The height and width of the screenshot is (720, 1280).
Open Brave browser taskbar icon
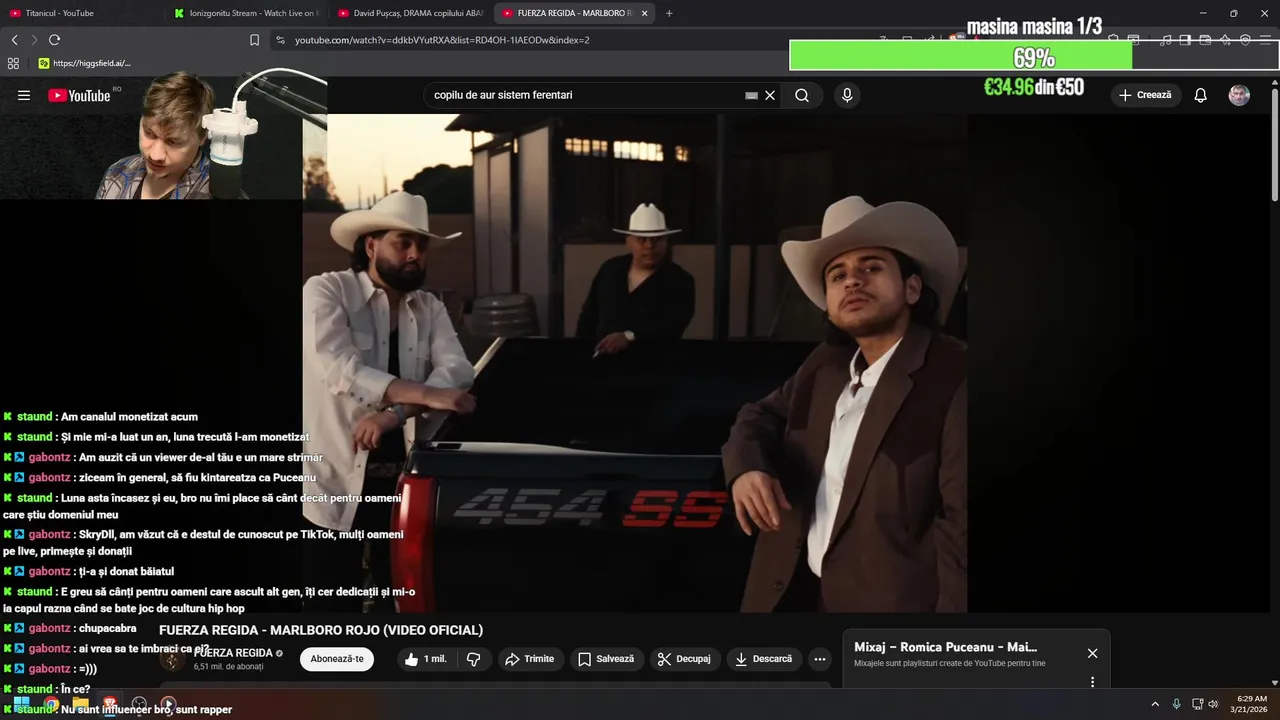110,704
